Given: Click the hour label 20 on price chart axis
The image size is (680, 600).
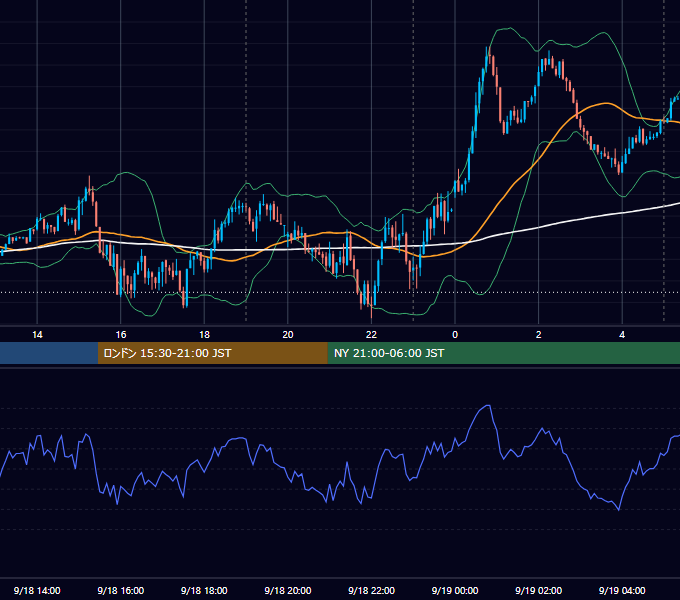Looking at the screenshot, I should [x=288, y=335].
